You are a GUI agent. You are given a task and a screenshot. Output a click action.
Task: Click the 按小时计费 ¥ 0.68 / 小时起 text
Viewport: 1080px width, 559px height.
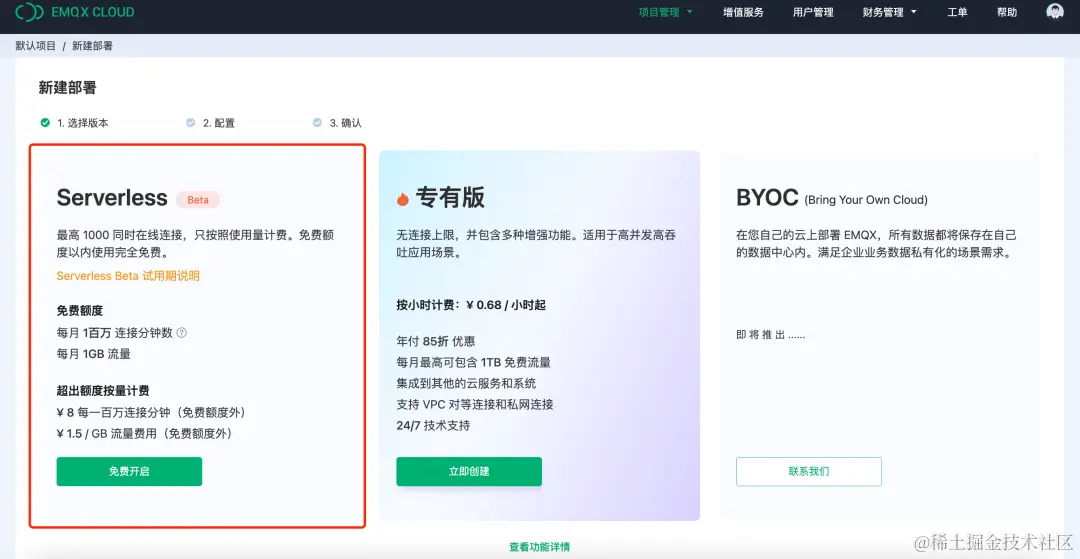point(471,305)
